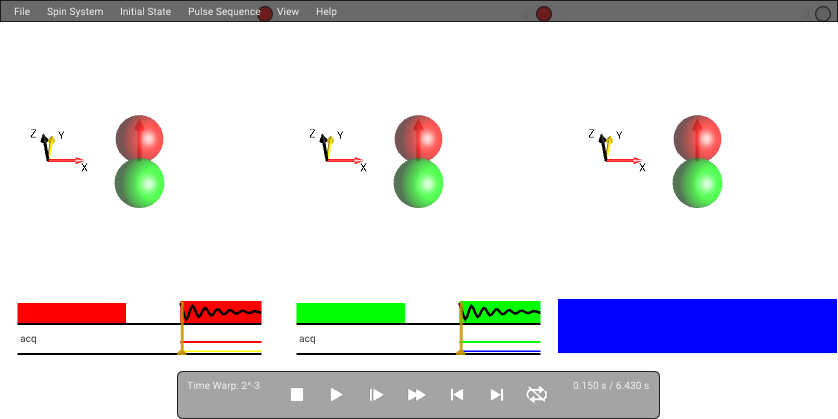Expand the Pulse Sequence menu
This screenshot has height=419, width=838.
click(x=224, y=11)
